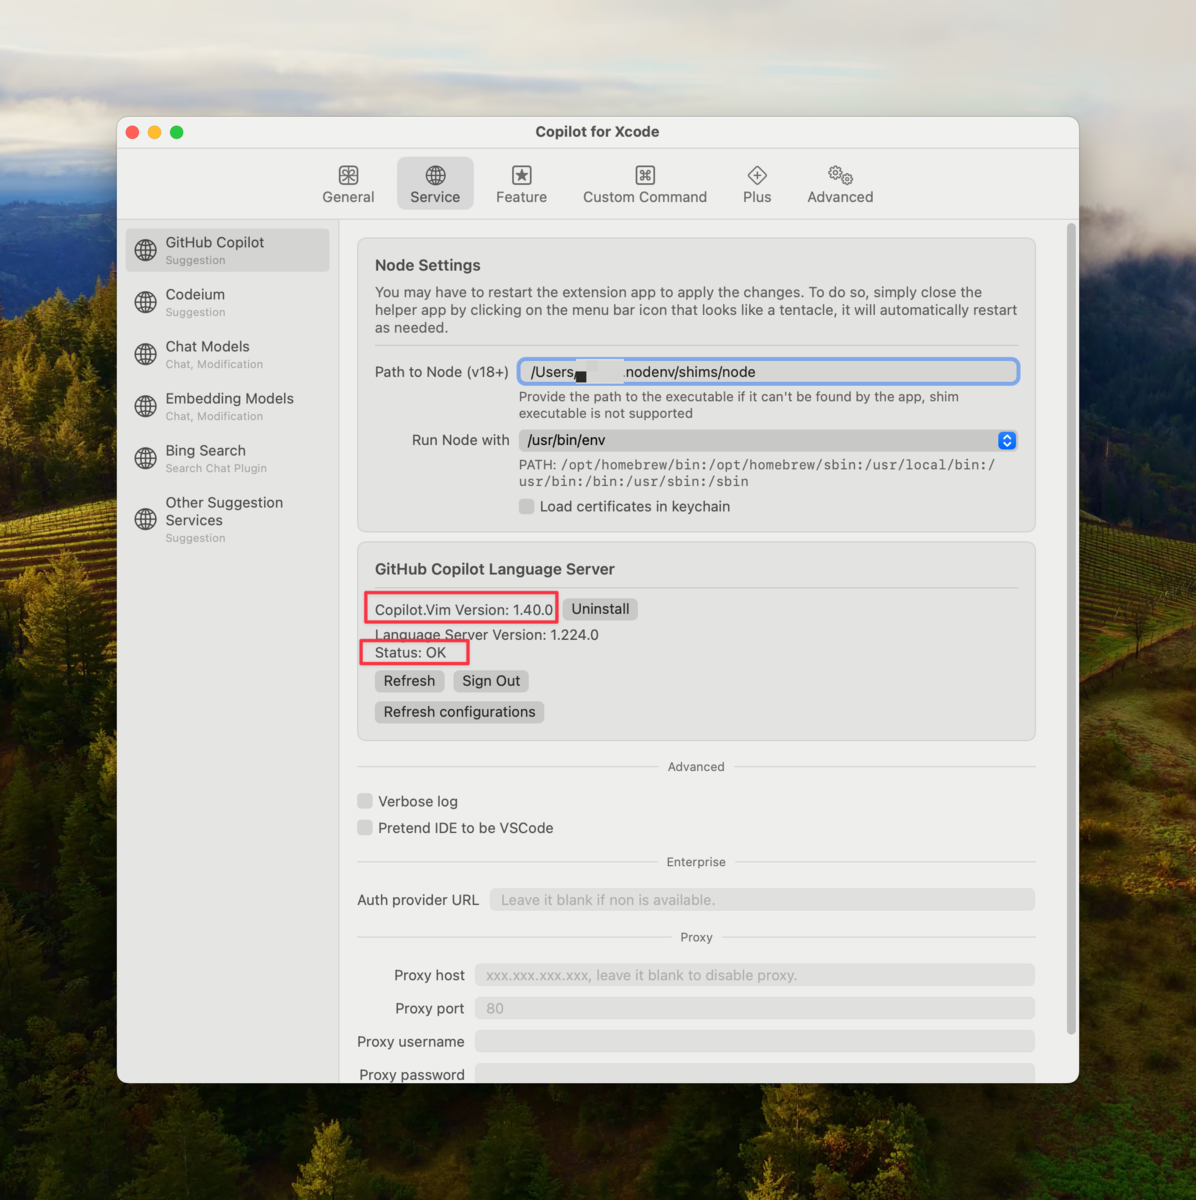The height and width of the screenshot is (1200, 1196).
Task: Click the Other Suggestion Services globe icon
Action: point(146,519)
